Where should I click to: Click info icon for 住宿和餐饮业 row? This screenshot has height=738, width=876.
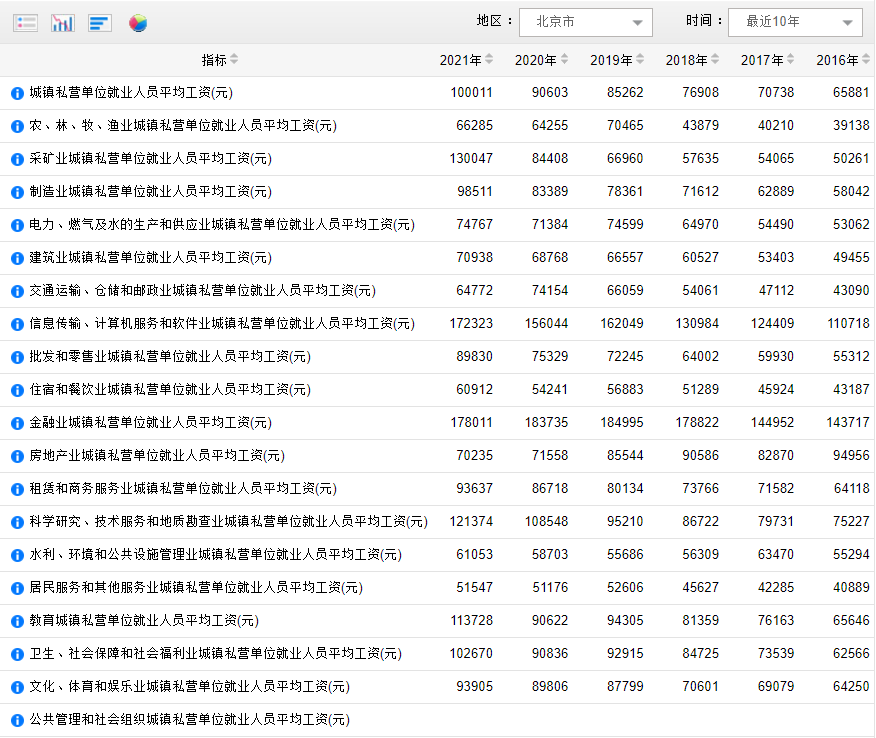pyautogui.click(x=17, y=390)
